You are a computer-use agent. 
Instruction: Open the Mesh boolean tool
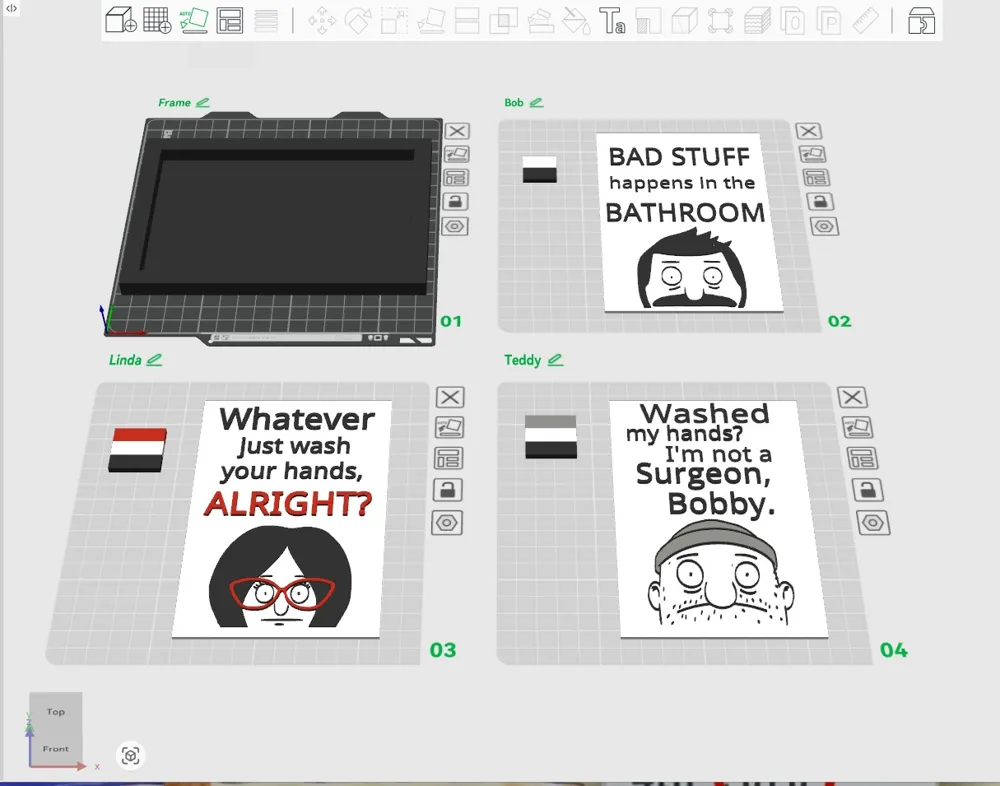504,20
